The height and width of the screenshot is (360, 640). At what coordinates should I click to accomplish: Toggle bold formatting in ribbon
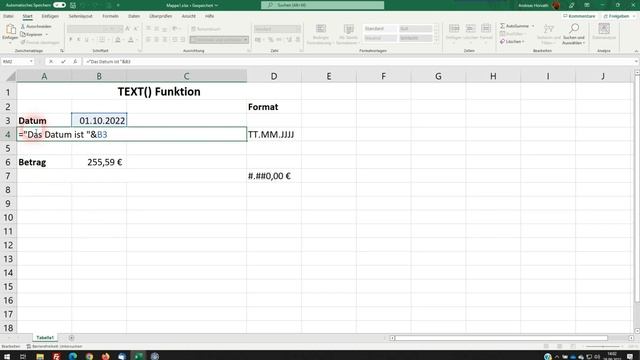(70, 40)
